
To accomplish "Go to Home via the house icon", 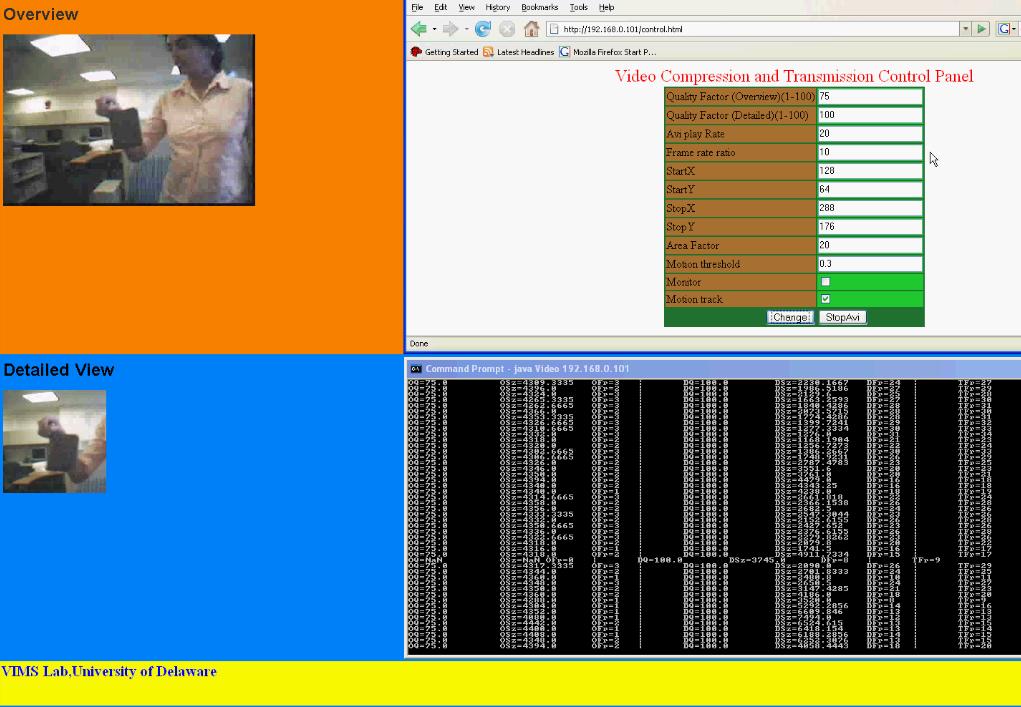I will point(531,29).
